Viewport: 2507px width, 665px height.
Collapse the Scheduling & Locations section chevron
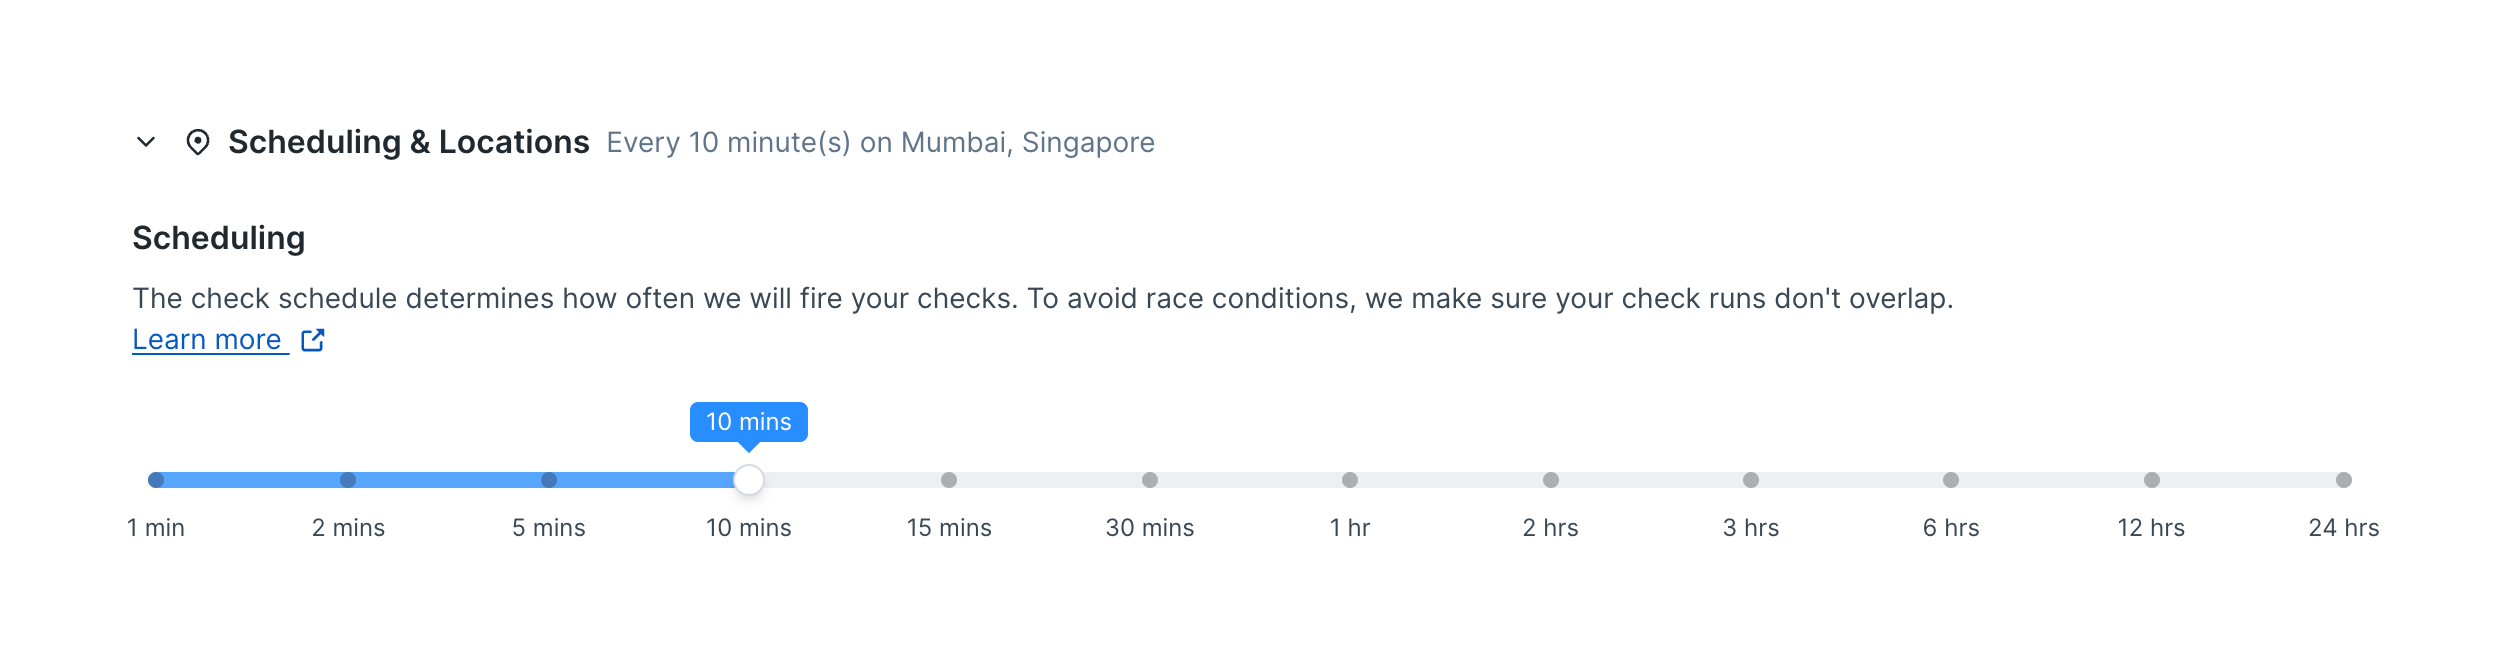[146, 142]
